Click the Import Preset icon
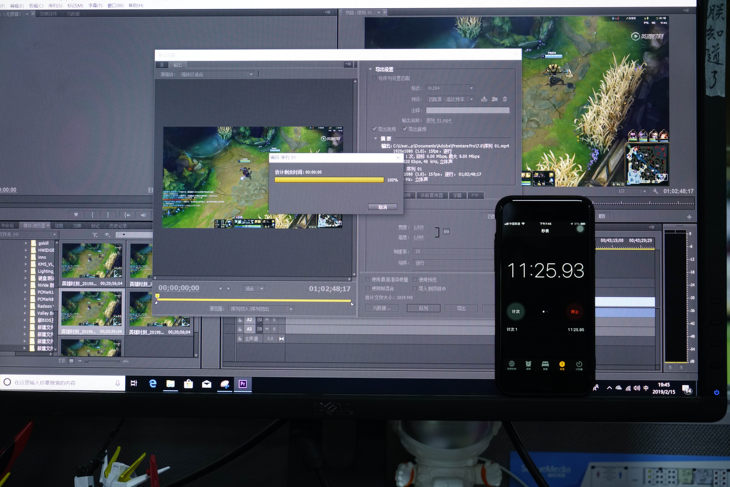The height and width of the screenshot is (487, 730). coord(495,99)
